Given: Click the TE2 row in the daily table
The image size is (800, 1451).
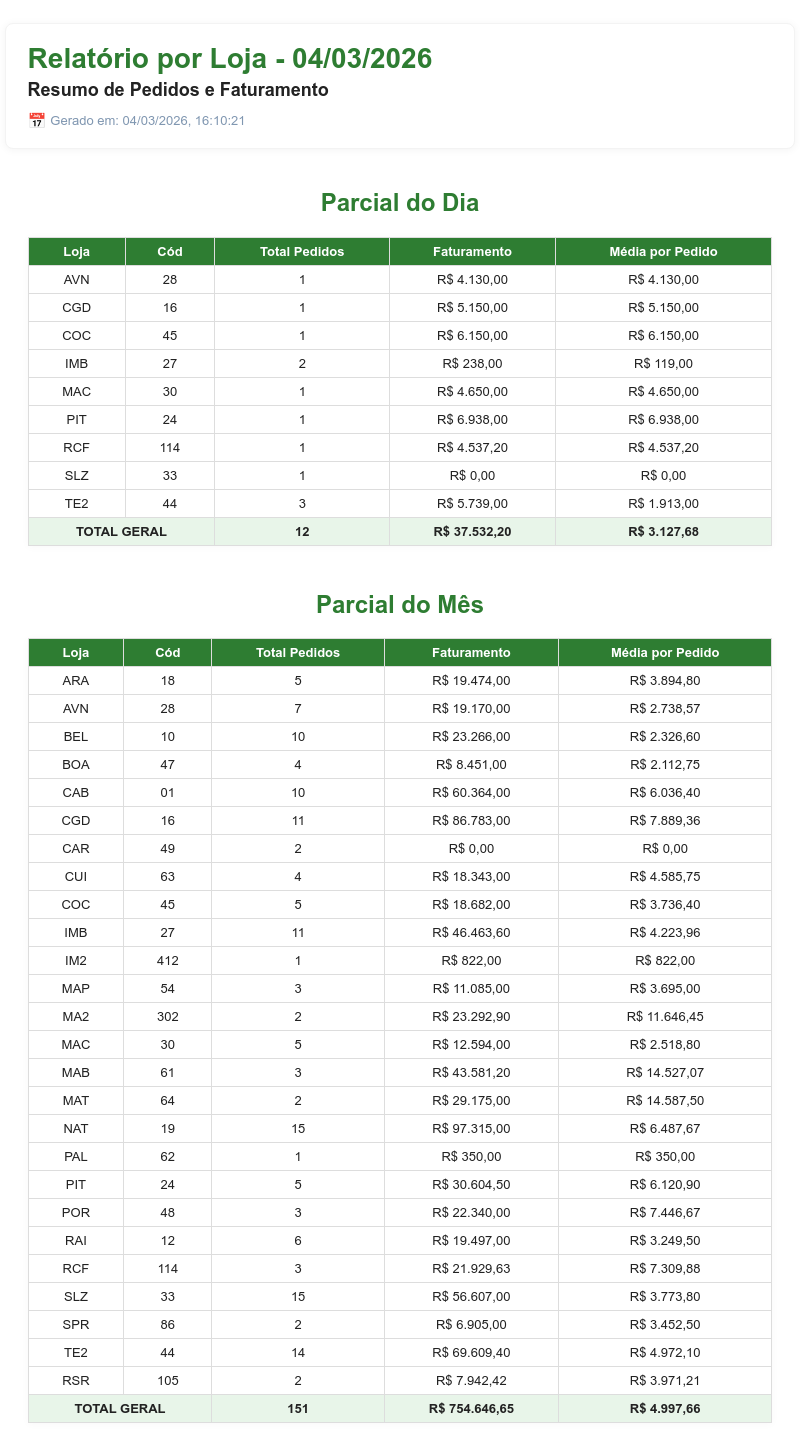Looking at the screenshot, I should [x=400, y=504].
